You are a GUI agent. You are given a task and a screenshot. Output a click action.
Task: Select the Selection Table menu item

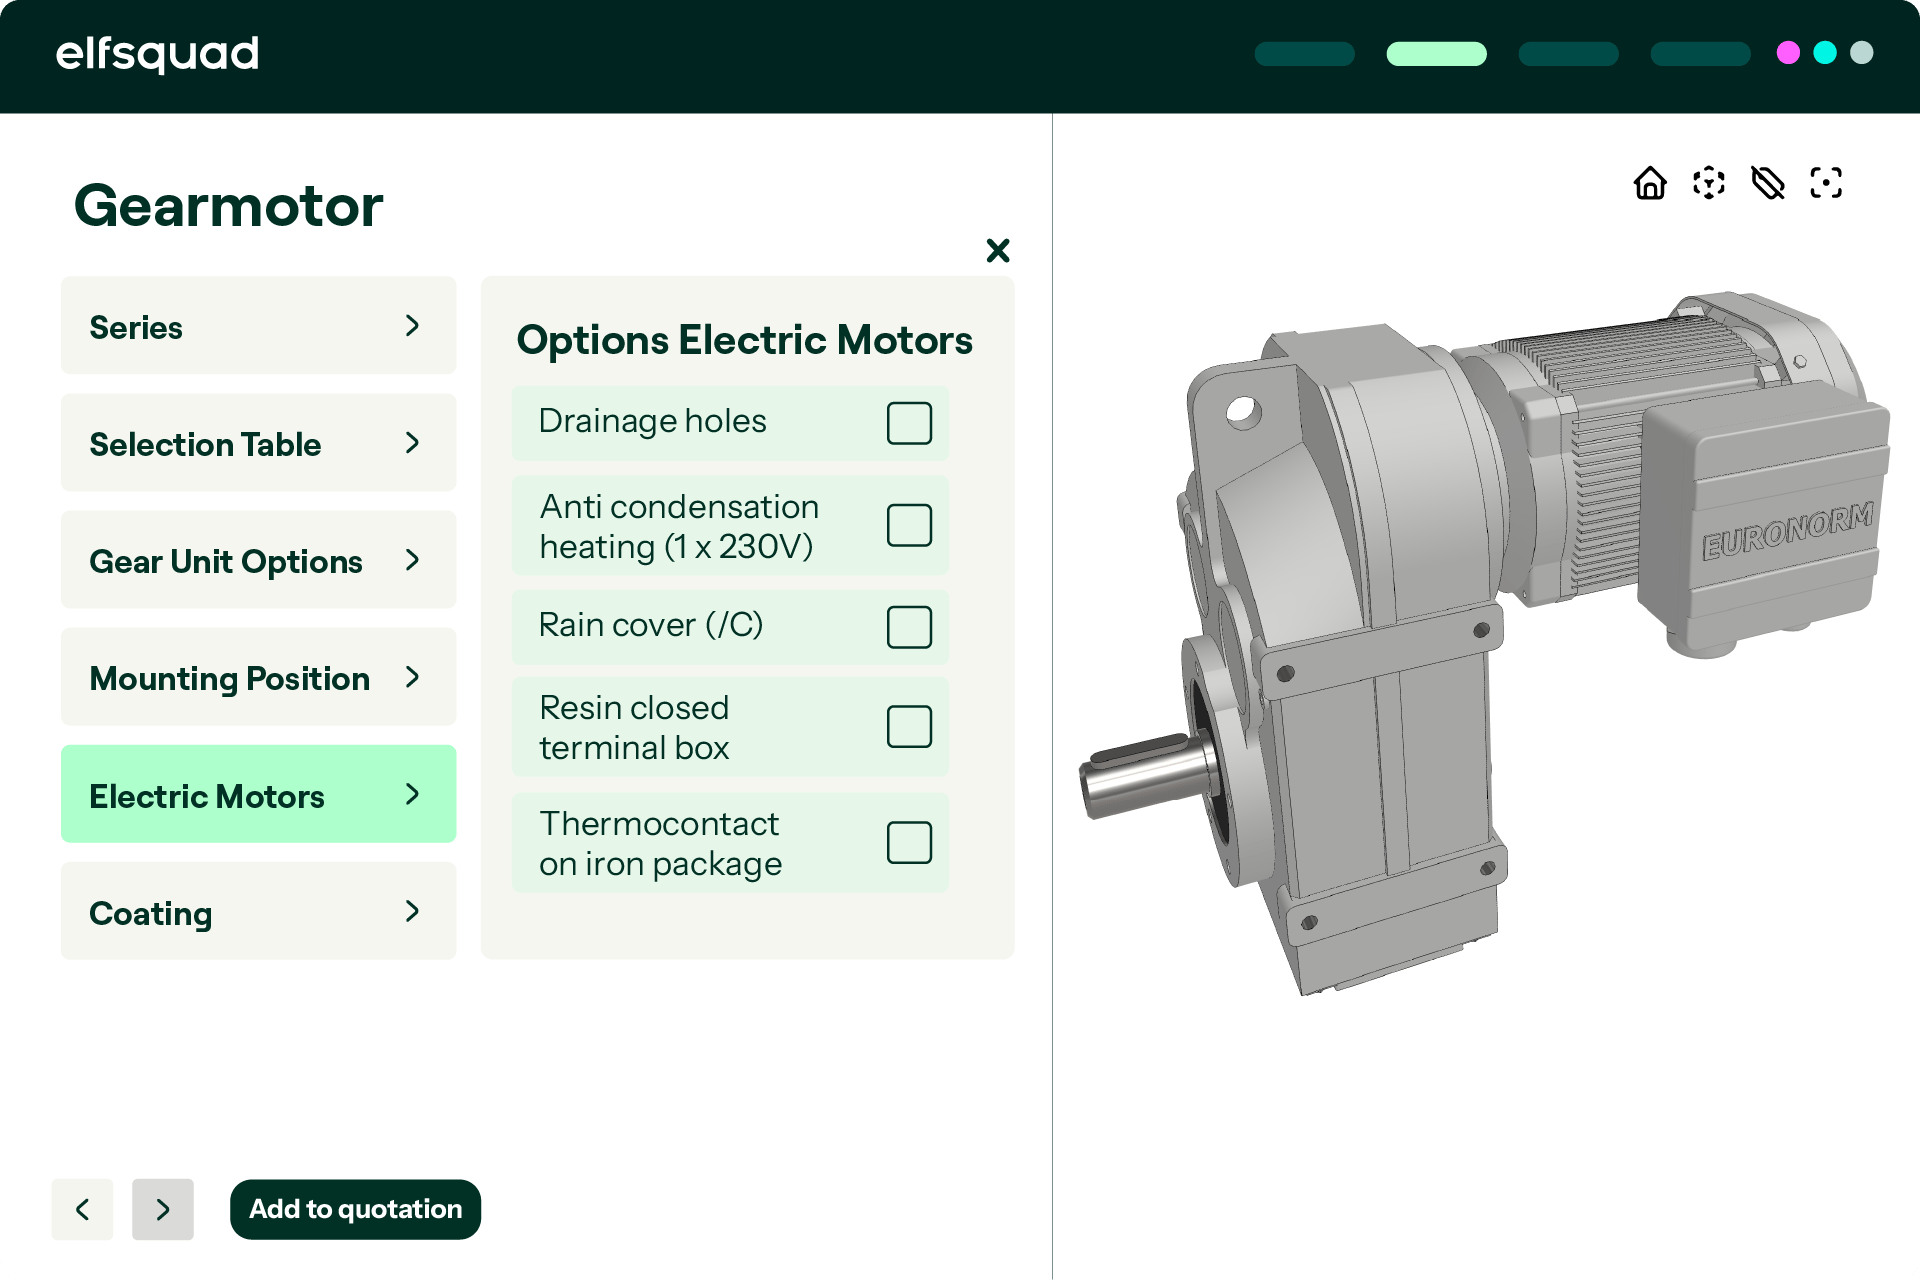click(258, 444)
